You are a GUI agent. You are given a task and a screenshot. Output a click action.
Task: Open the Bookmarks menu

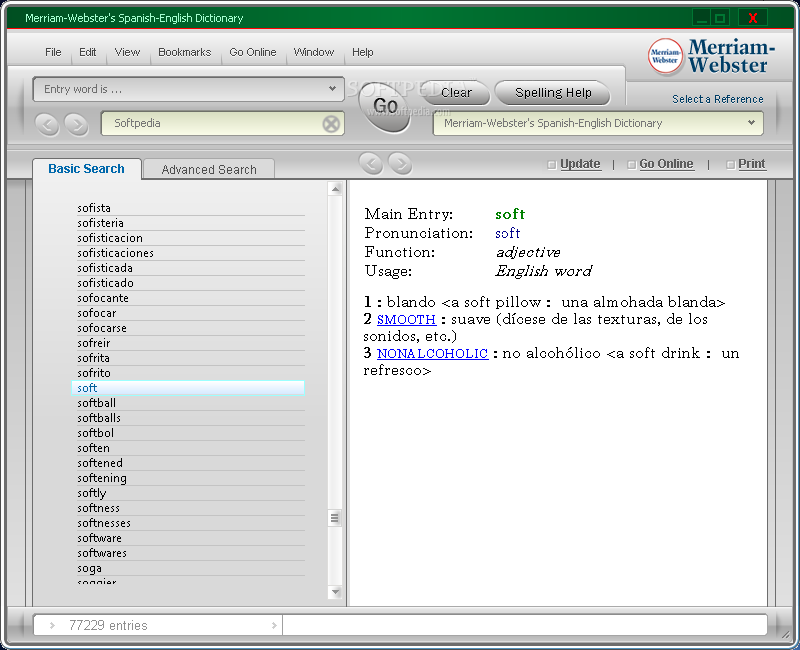coord(184,52)
